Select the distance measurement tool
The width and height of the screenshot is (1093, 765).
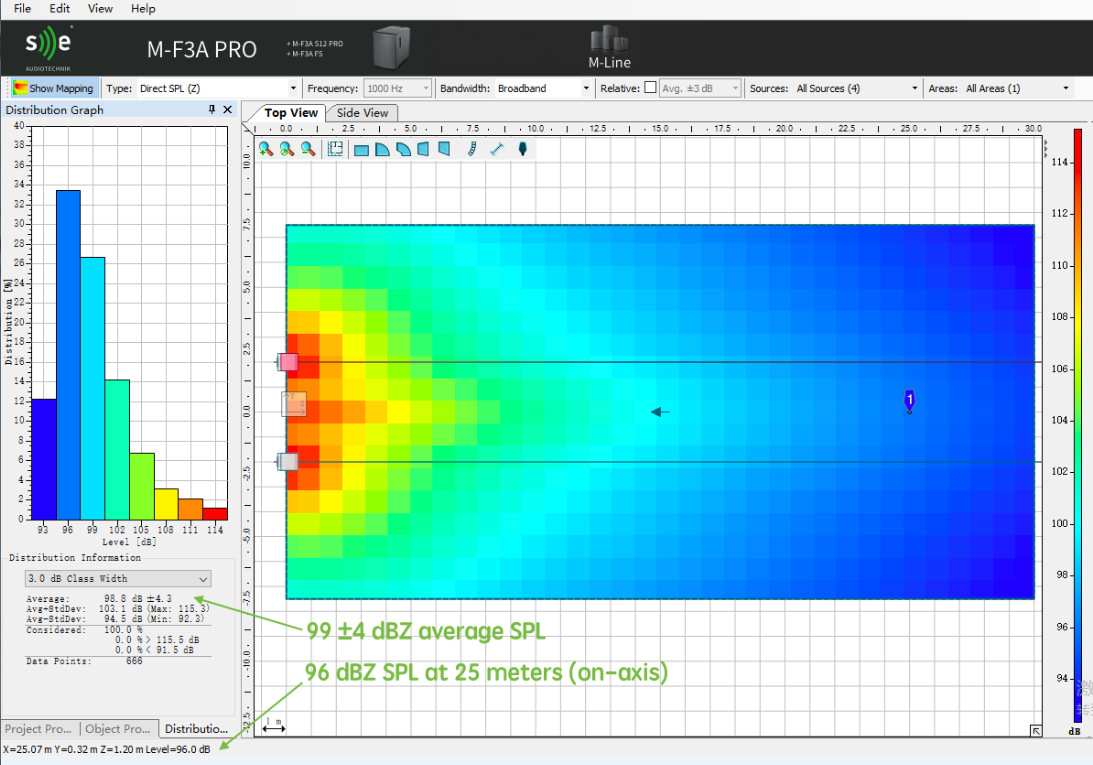pos(496,150)
